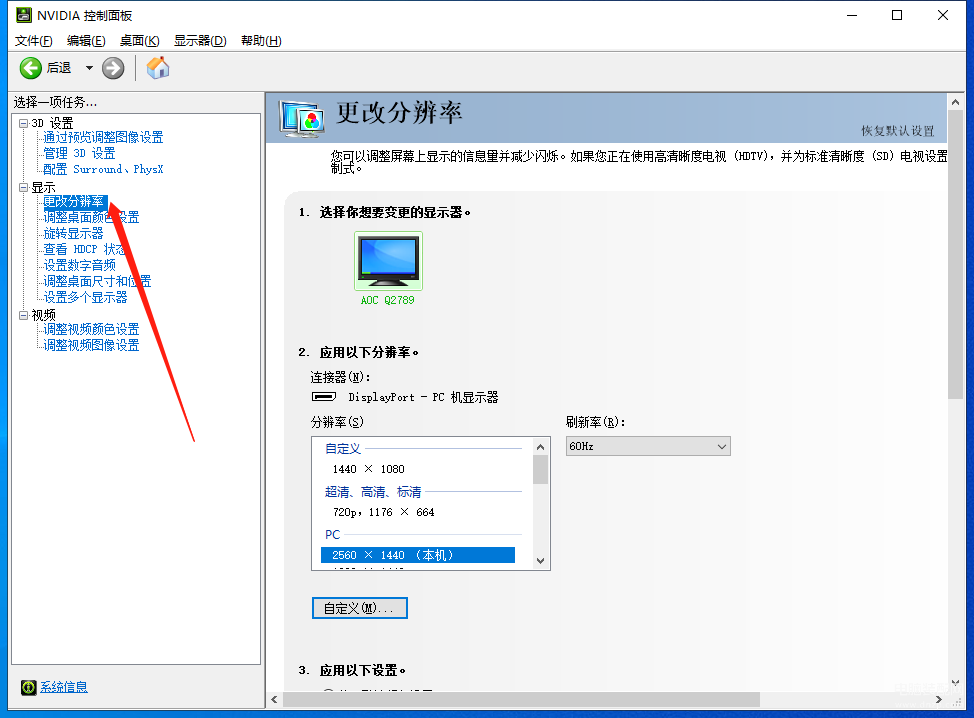Click the DisplayPort connector icon
Screen dimensions: 974x718
[x=324, y=396]
